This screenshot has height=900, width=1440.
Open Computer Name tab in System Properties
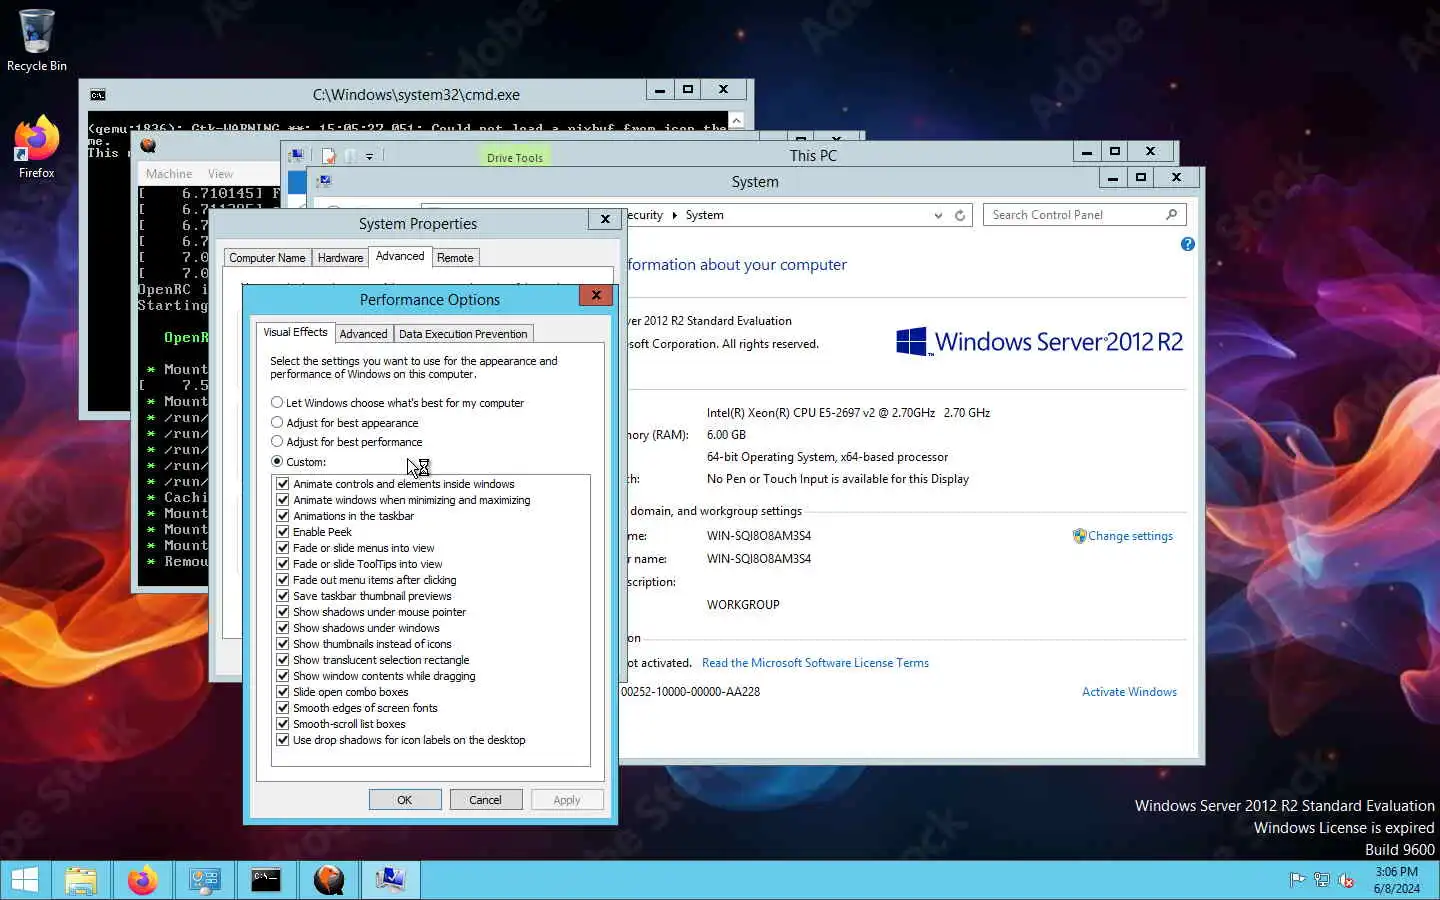pos(267,258)
